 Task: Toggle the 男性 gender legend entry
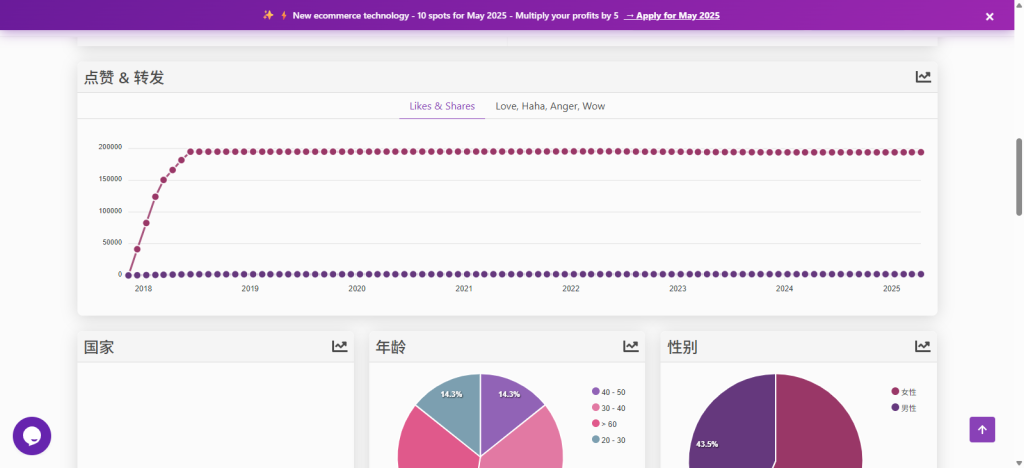(x=904, y=408)
